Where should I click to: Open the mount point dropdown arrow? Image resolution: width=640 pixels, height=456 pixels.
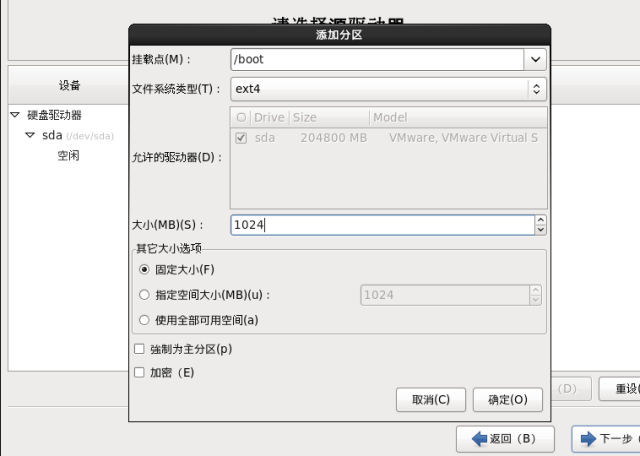pyautogui.click(x=535, y=60)
